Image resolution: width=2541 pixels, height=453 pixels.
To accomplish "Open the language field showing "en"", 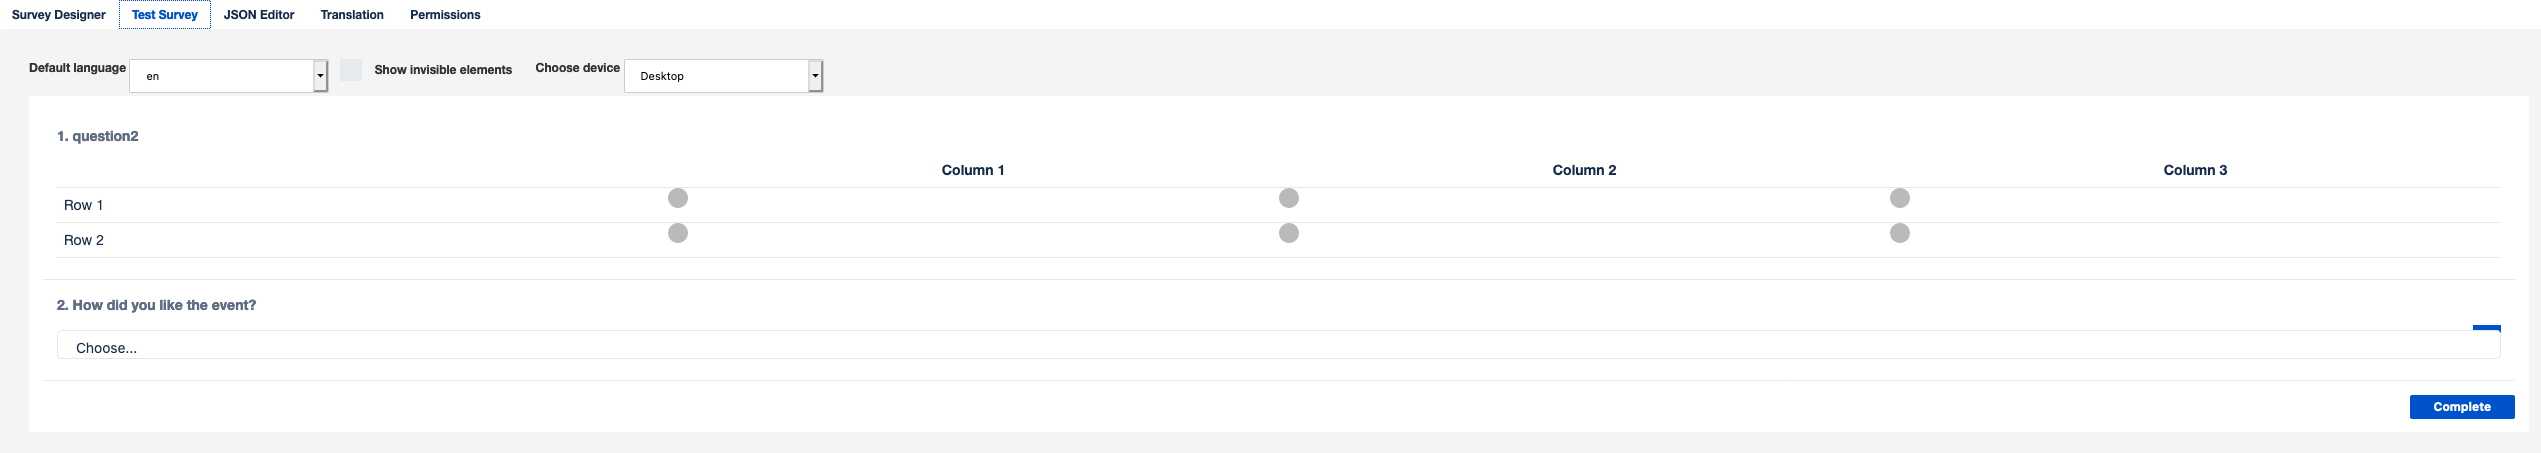I will (x=222, y=76).
